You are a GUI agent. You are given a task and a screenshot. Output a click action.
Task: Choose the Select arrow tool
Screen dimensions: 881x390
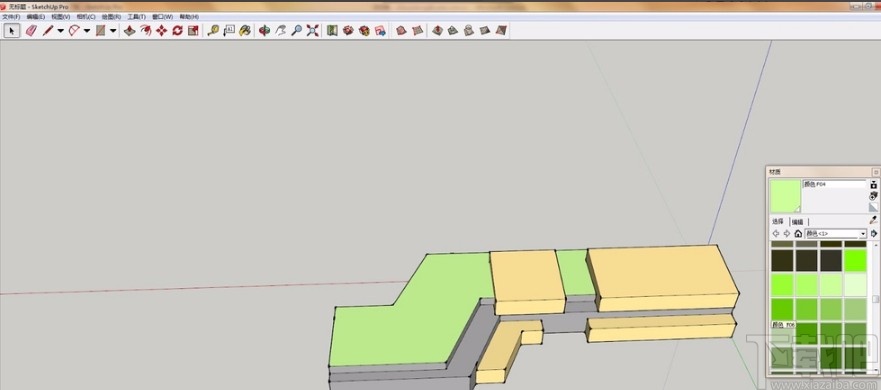click(x=12, y=31)
